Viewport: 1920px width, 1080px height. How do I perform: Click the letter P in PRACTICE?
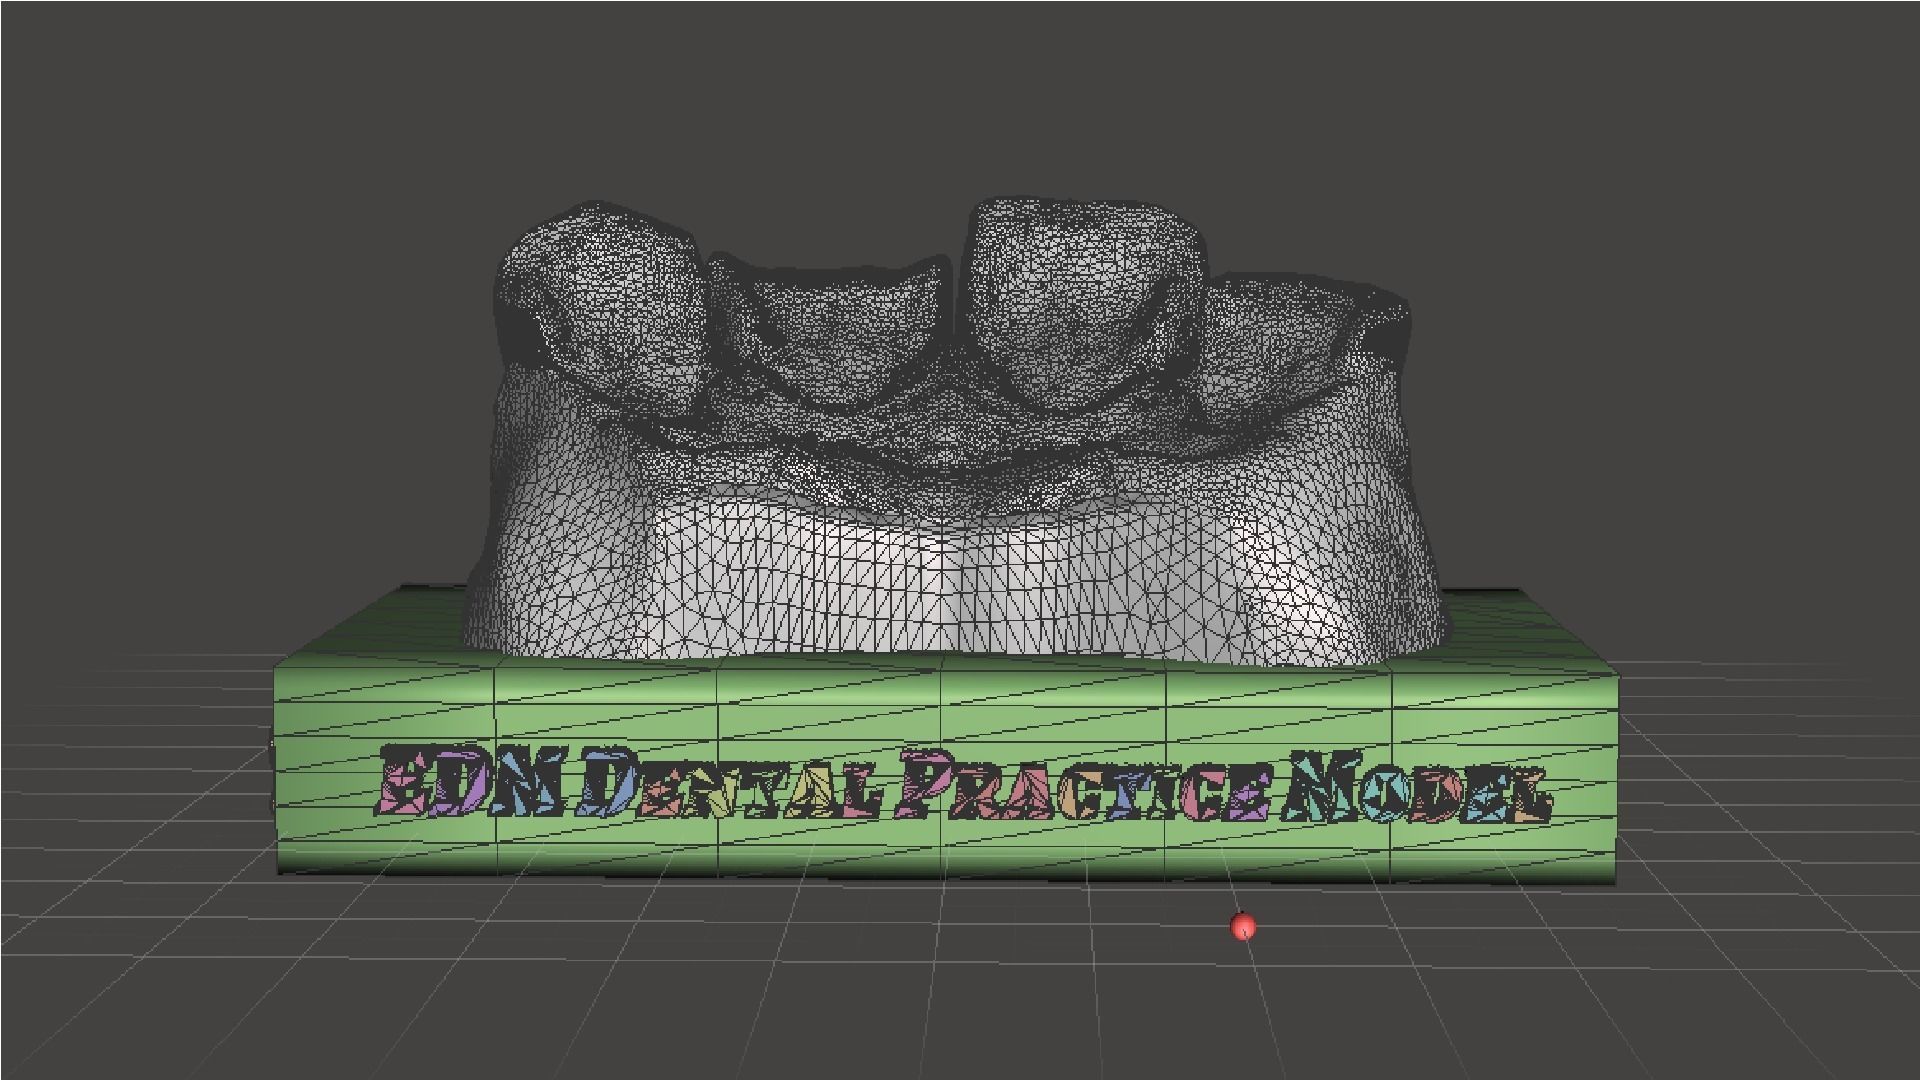pyautogui.click(x=924, y=788)
